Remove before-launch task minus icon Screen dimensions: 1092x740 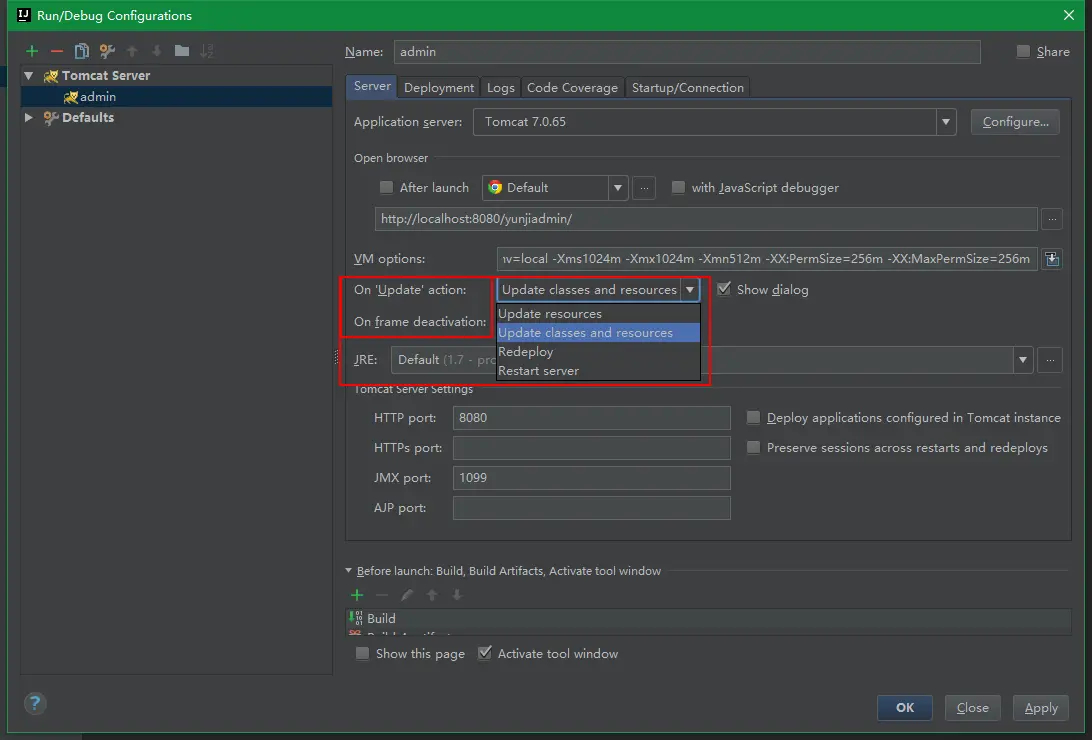click(382, 595)
